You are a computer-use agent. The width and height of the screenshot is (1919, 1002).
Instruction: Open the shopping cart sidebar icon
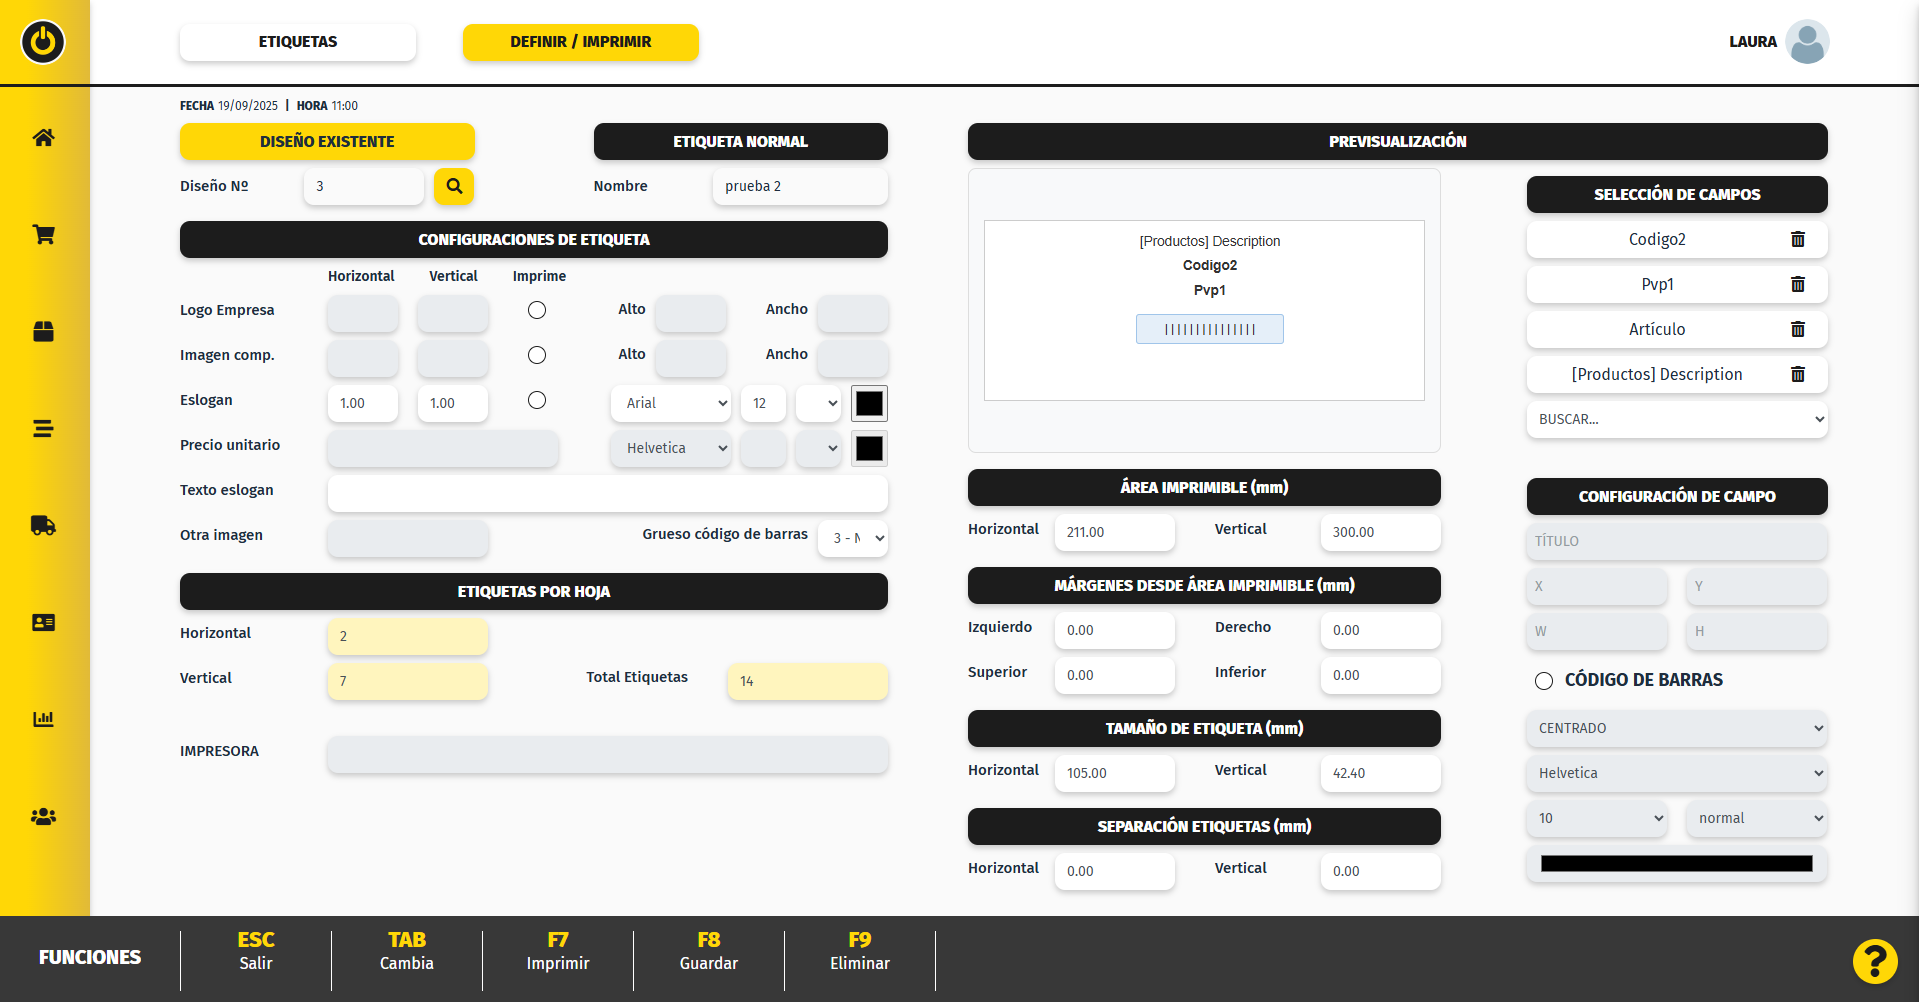43,235
